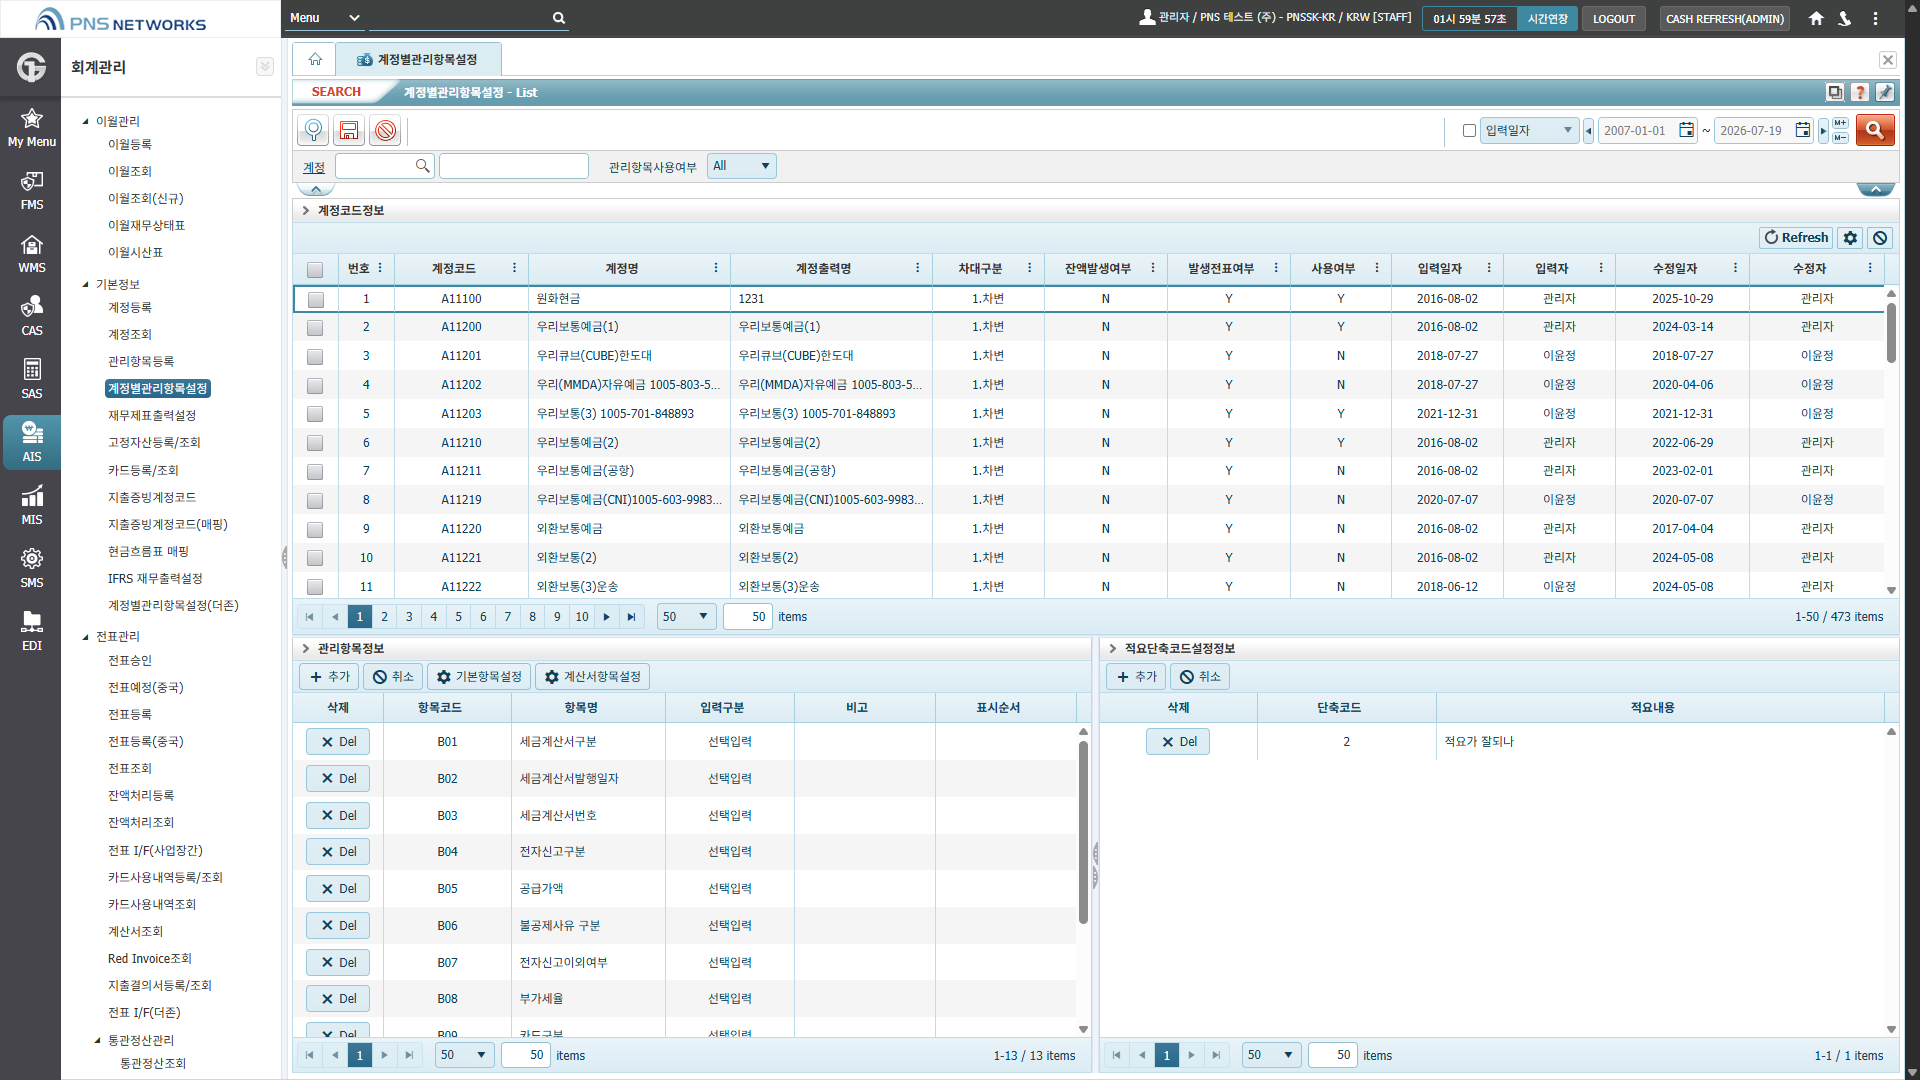Click the Refresh button
The width and height of the screenshot is (1920, 1080).
pos(1796,238)
